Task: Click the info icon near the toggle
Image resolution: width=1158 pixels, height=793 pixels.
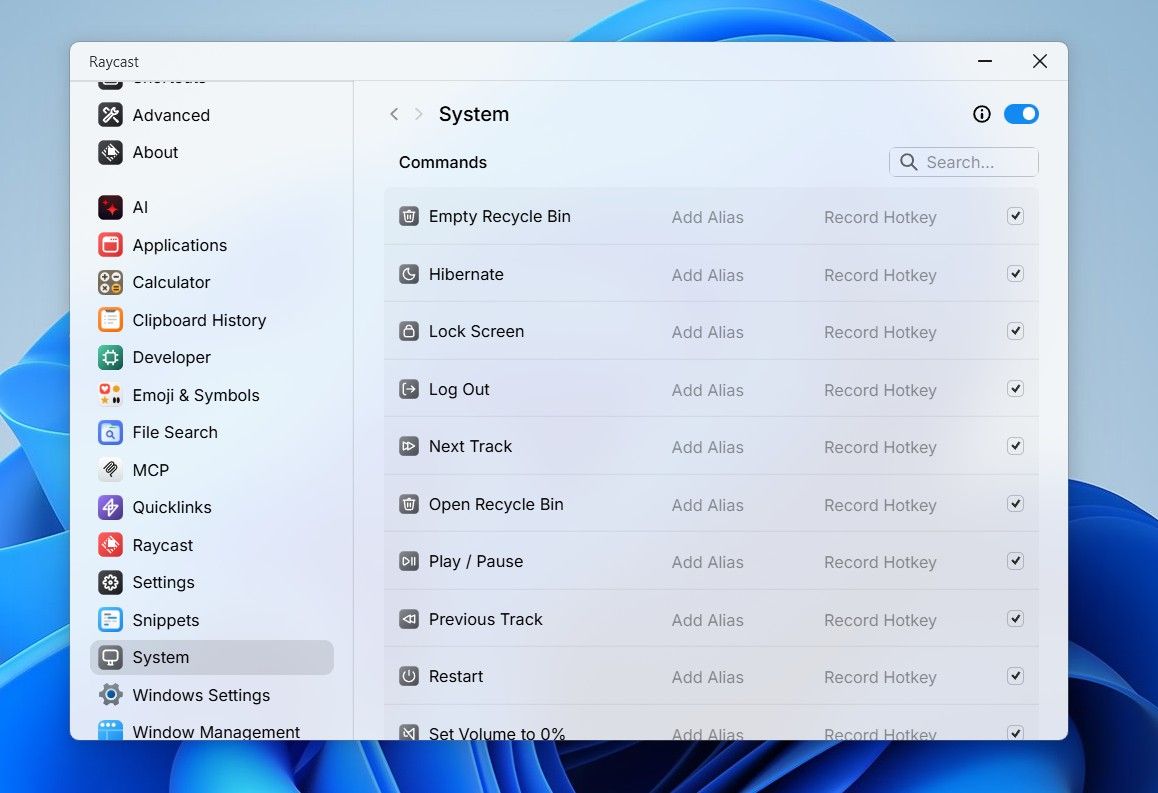Action: tap(981, 114)
